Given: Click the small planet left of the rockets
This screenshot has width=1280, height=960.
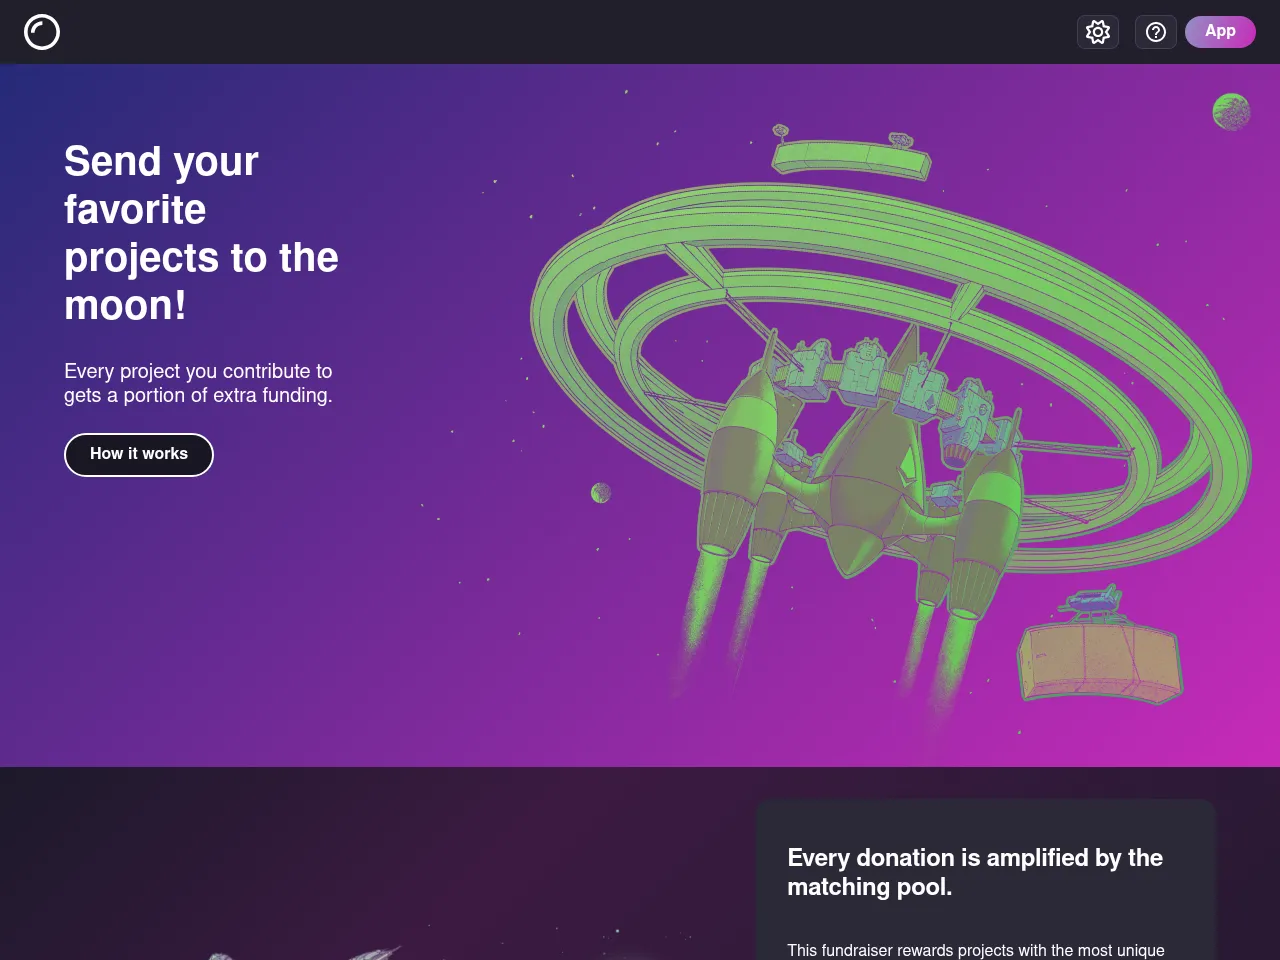Looking at the screenshot, I should (x=601, y=492).
